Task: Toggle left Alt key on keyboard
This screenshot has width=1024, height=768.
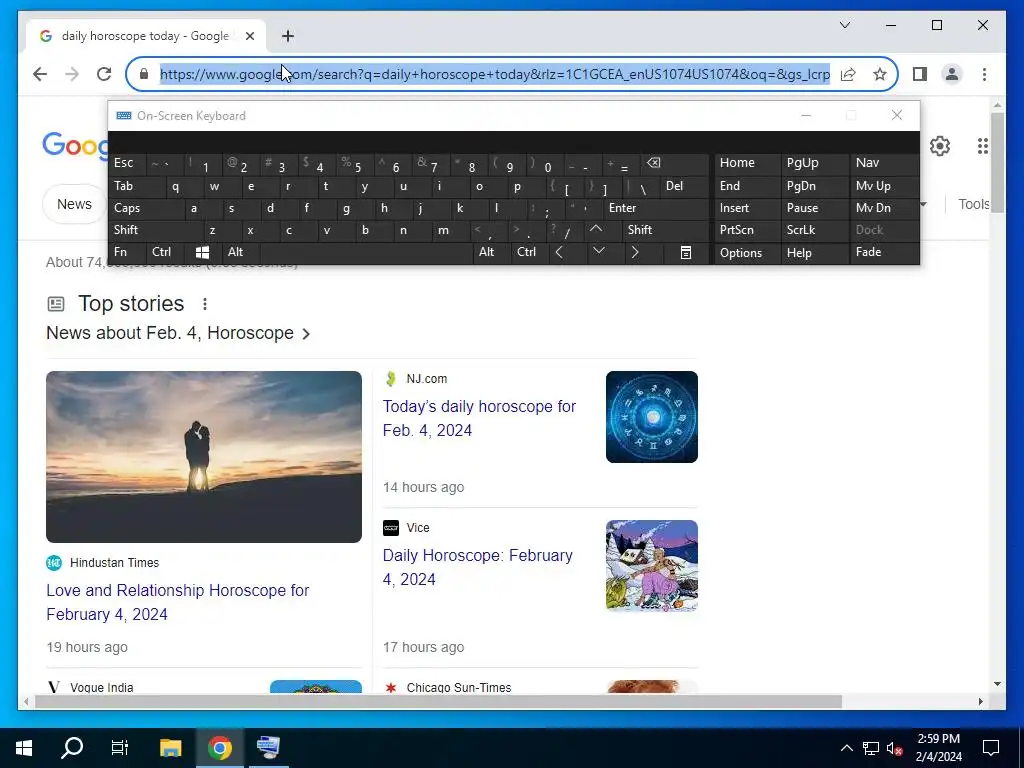Action: (x=240, y=253)
